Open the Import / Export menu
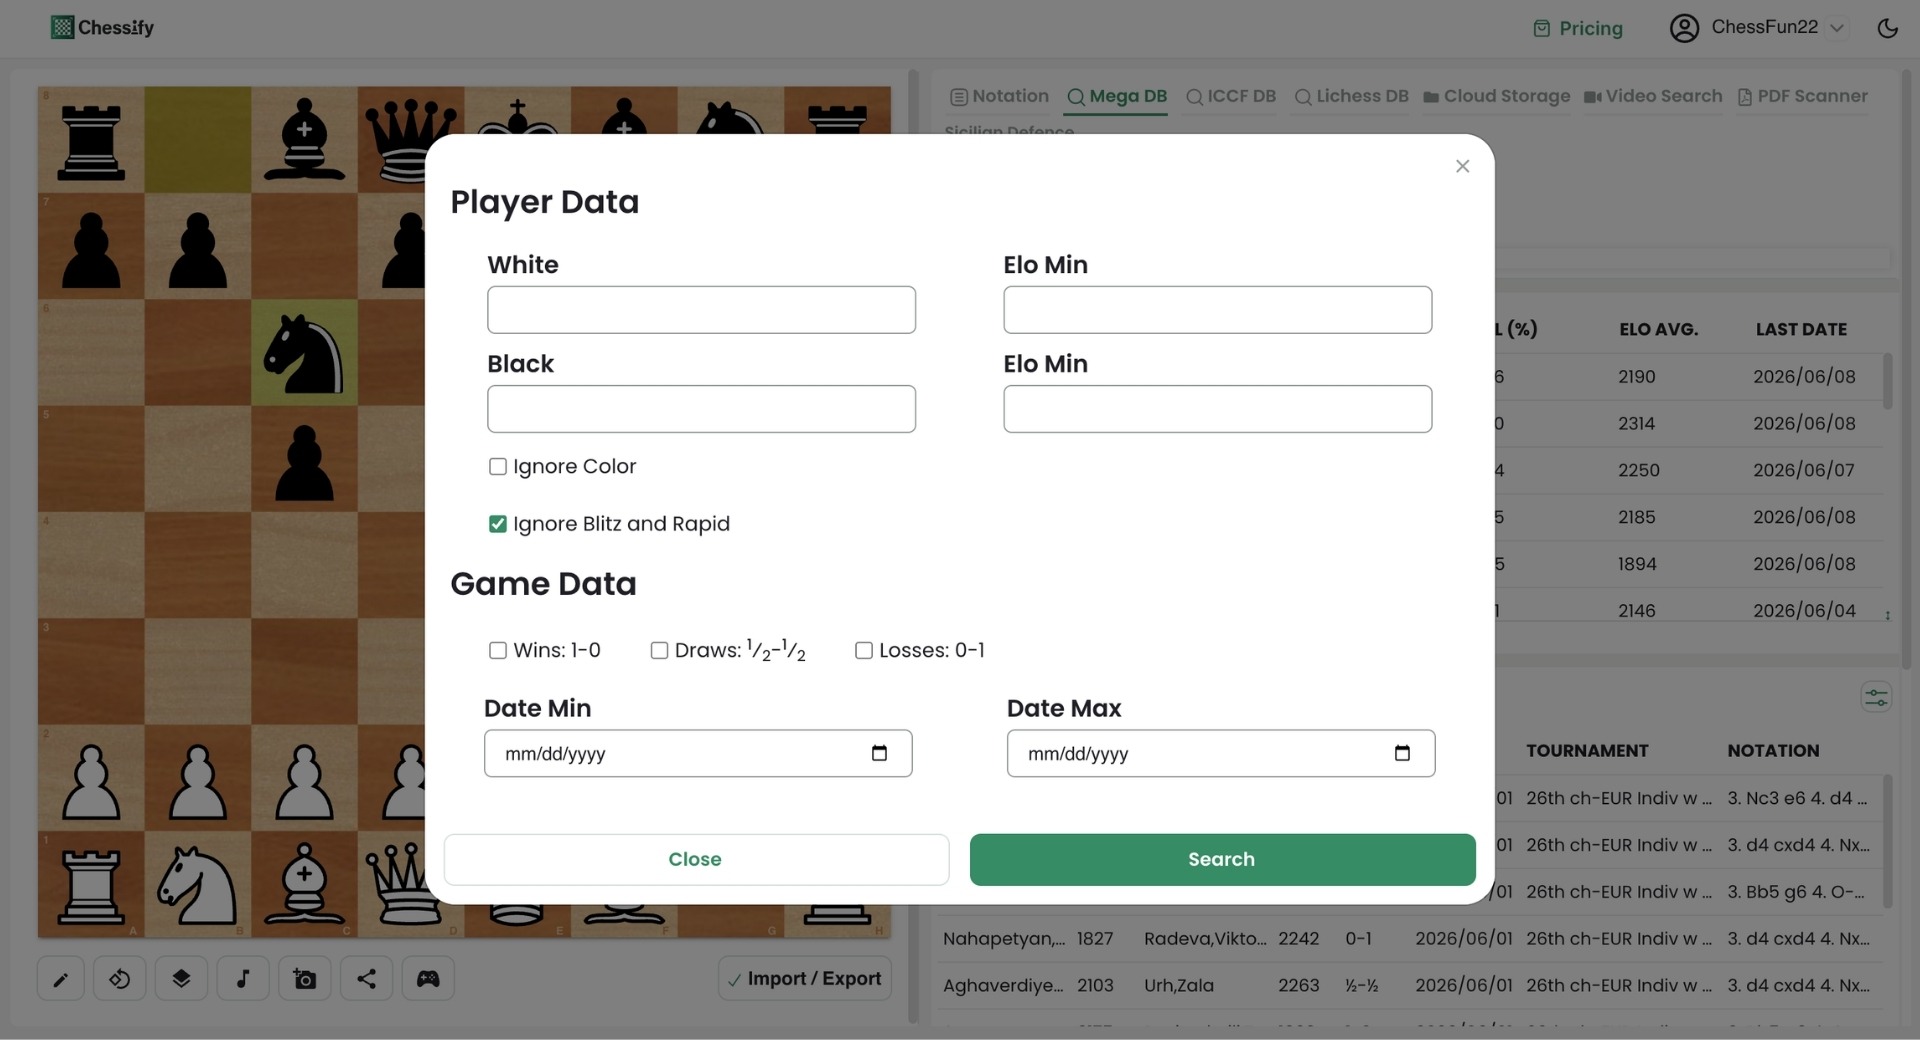 coord(805,979)
